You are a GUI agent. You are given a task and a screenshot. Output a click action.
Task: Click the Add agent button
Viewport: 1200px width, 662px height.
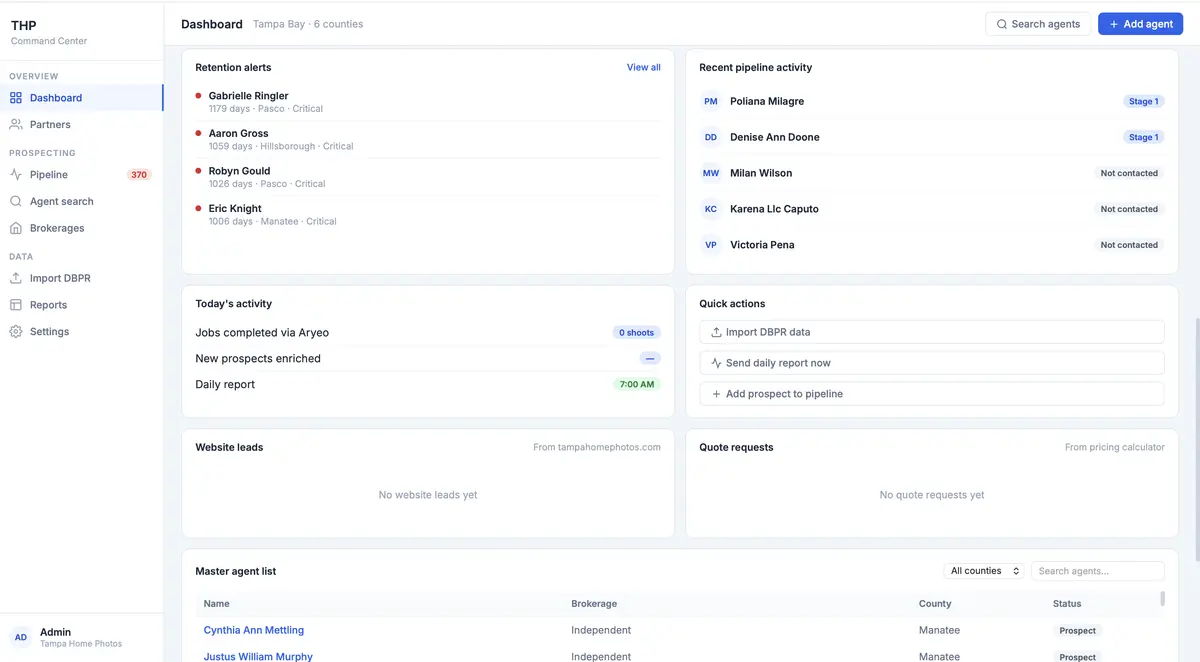coord(1141,24)
